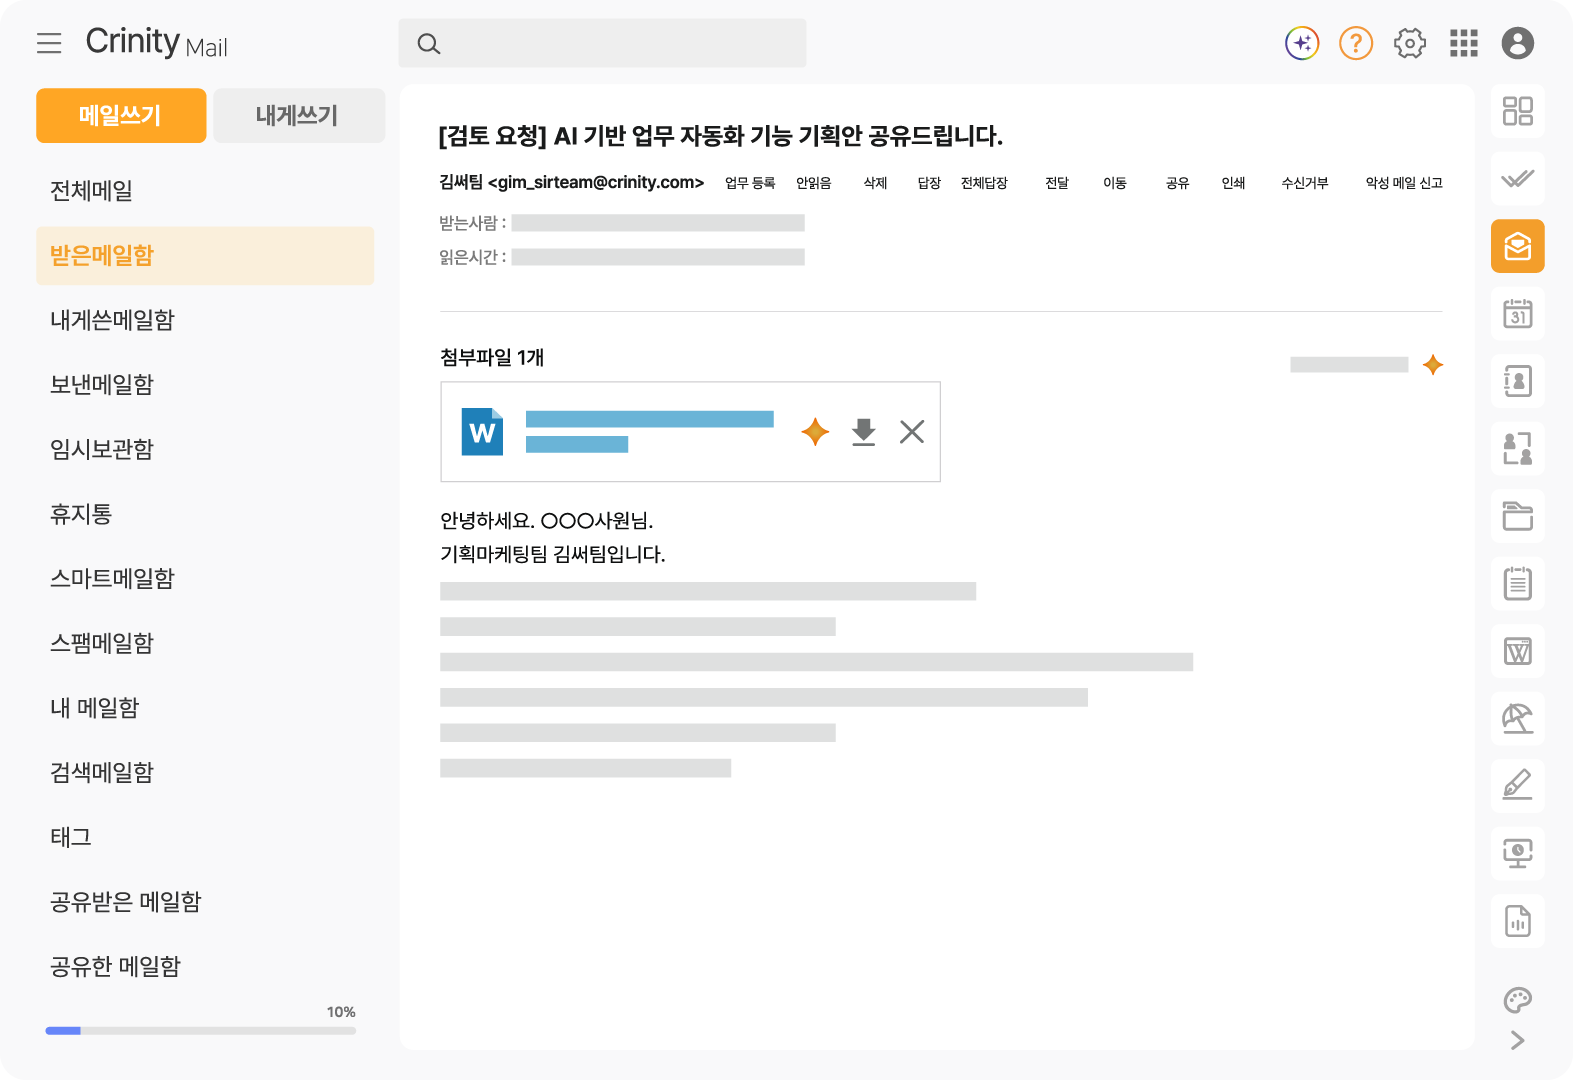Open settings gear in the header

[x=1410, y=43]
